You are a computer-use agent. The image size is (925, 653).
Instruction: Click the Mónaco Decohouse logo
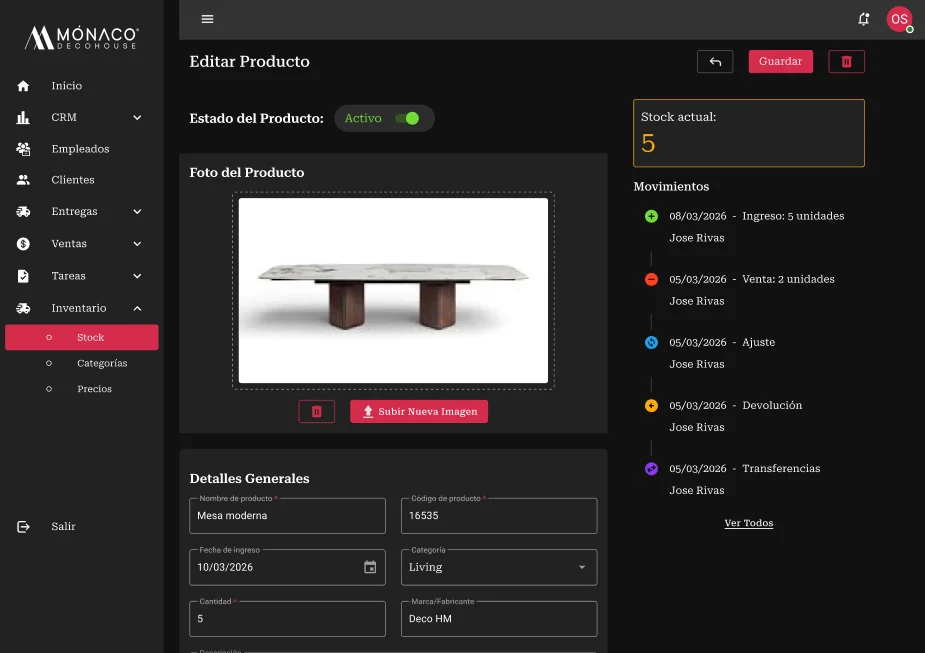(81, 38)
